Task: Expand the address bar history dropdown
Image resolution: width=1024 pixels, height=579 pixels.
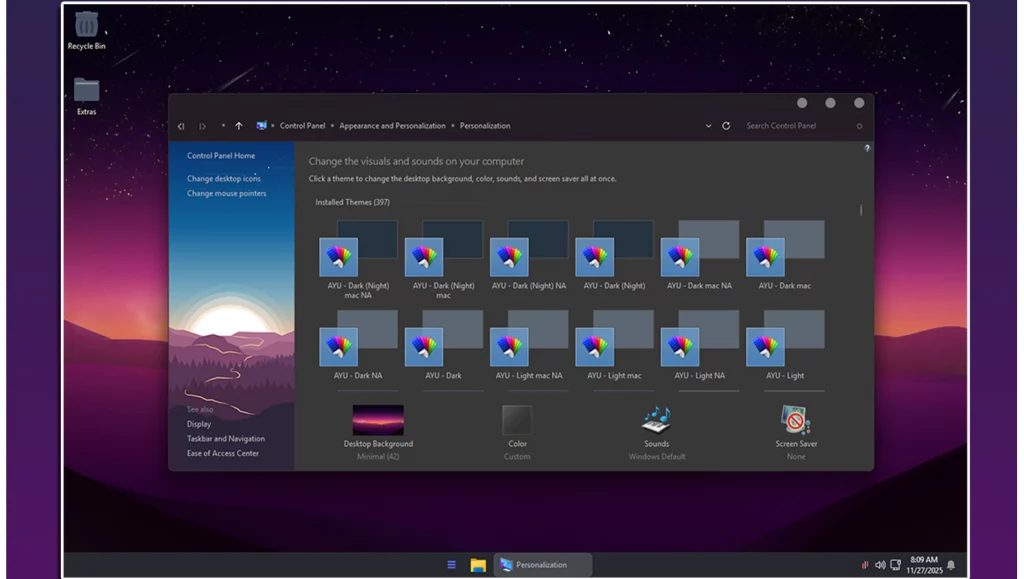Action: 709,126
